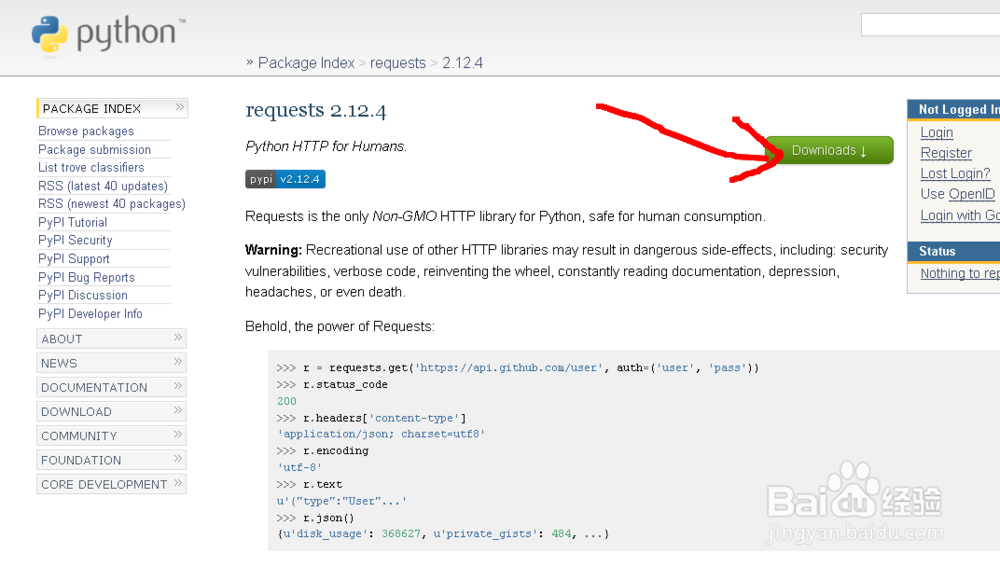Expand DOCUMENTATION chevron arrow
Screen dimensions: 1000x567
178,386
